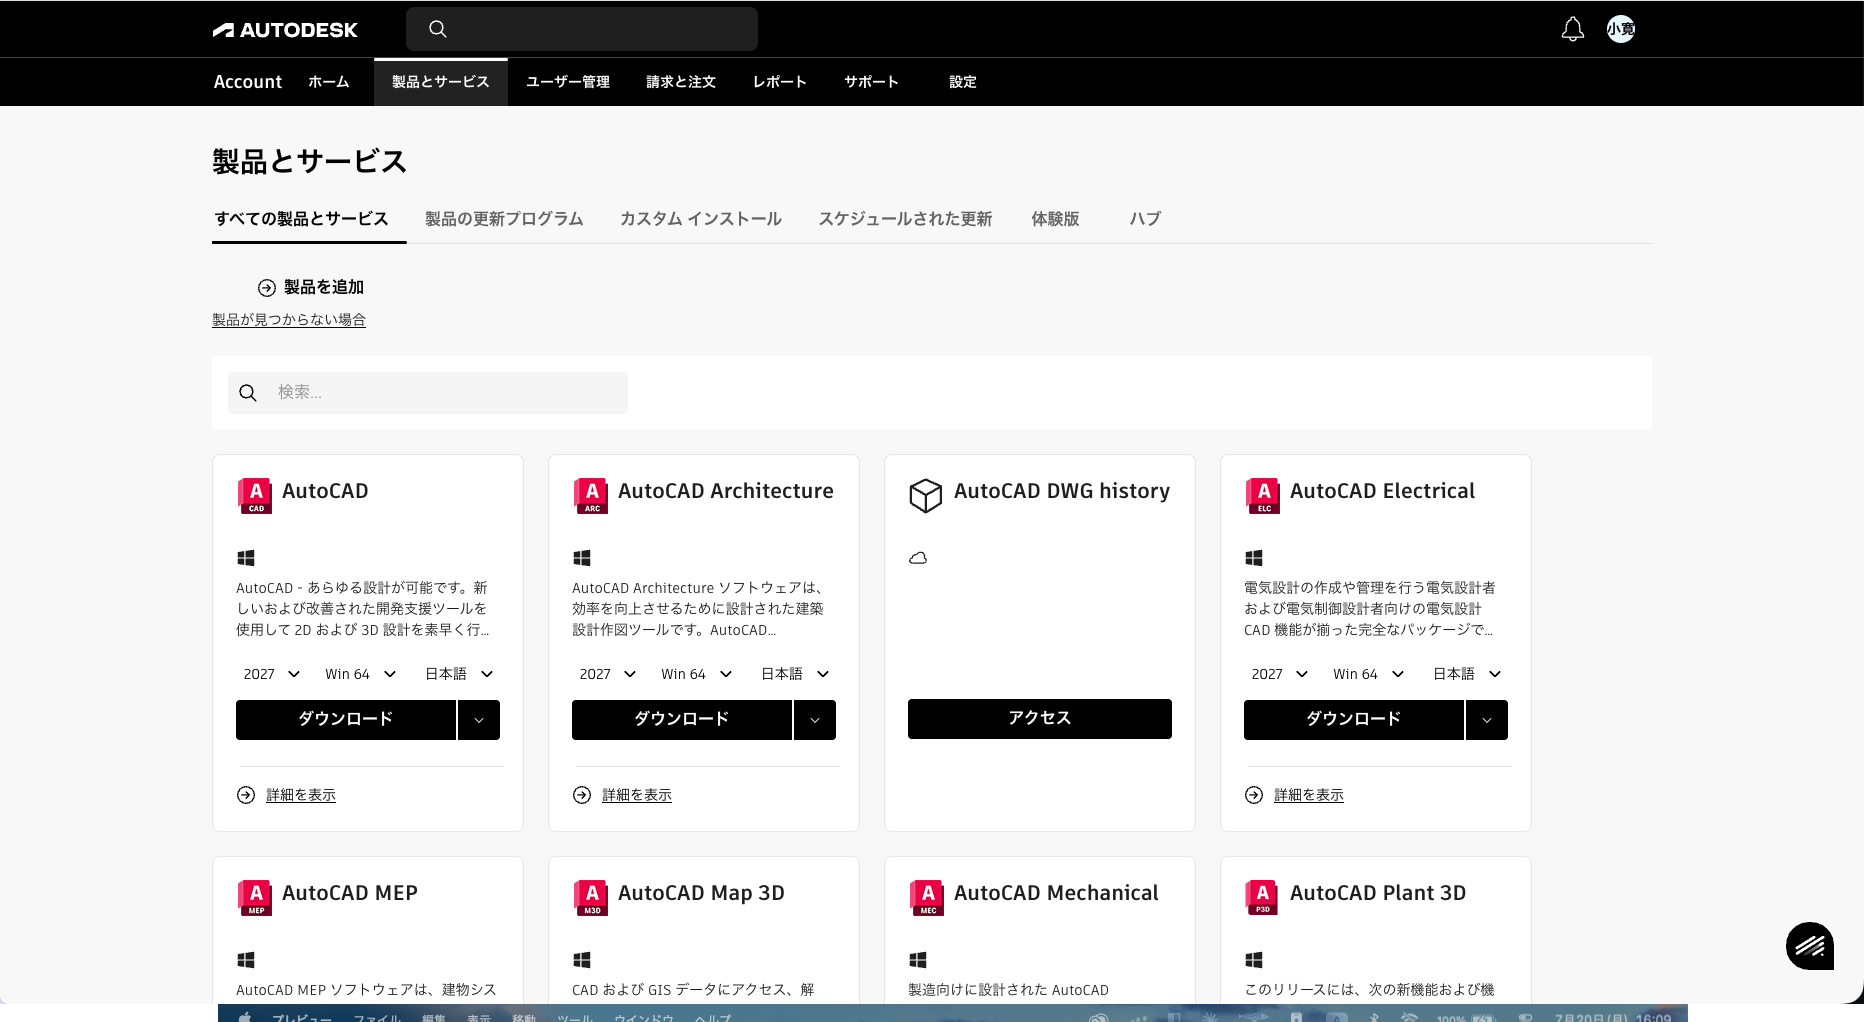Image resolution: width=1864 pixels, height=1022 pixels.
Task: Click the 検索 product search field
Action: [x=428, y=393]
